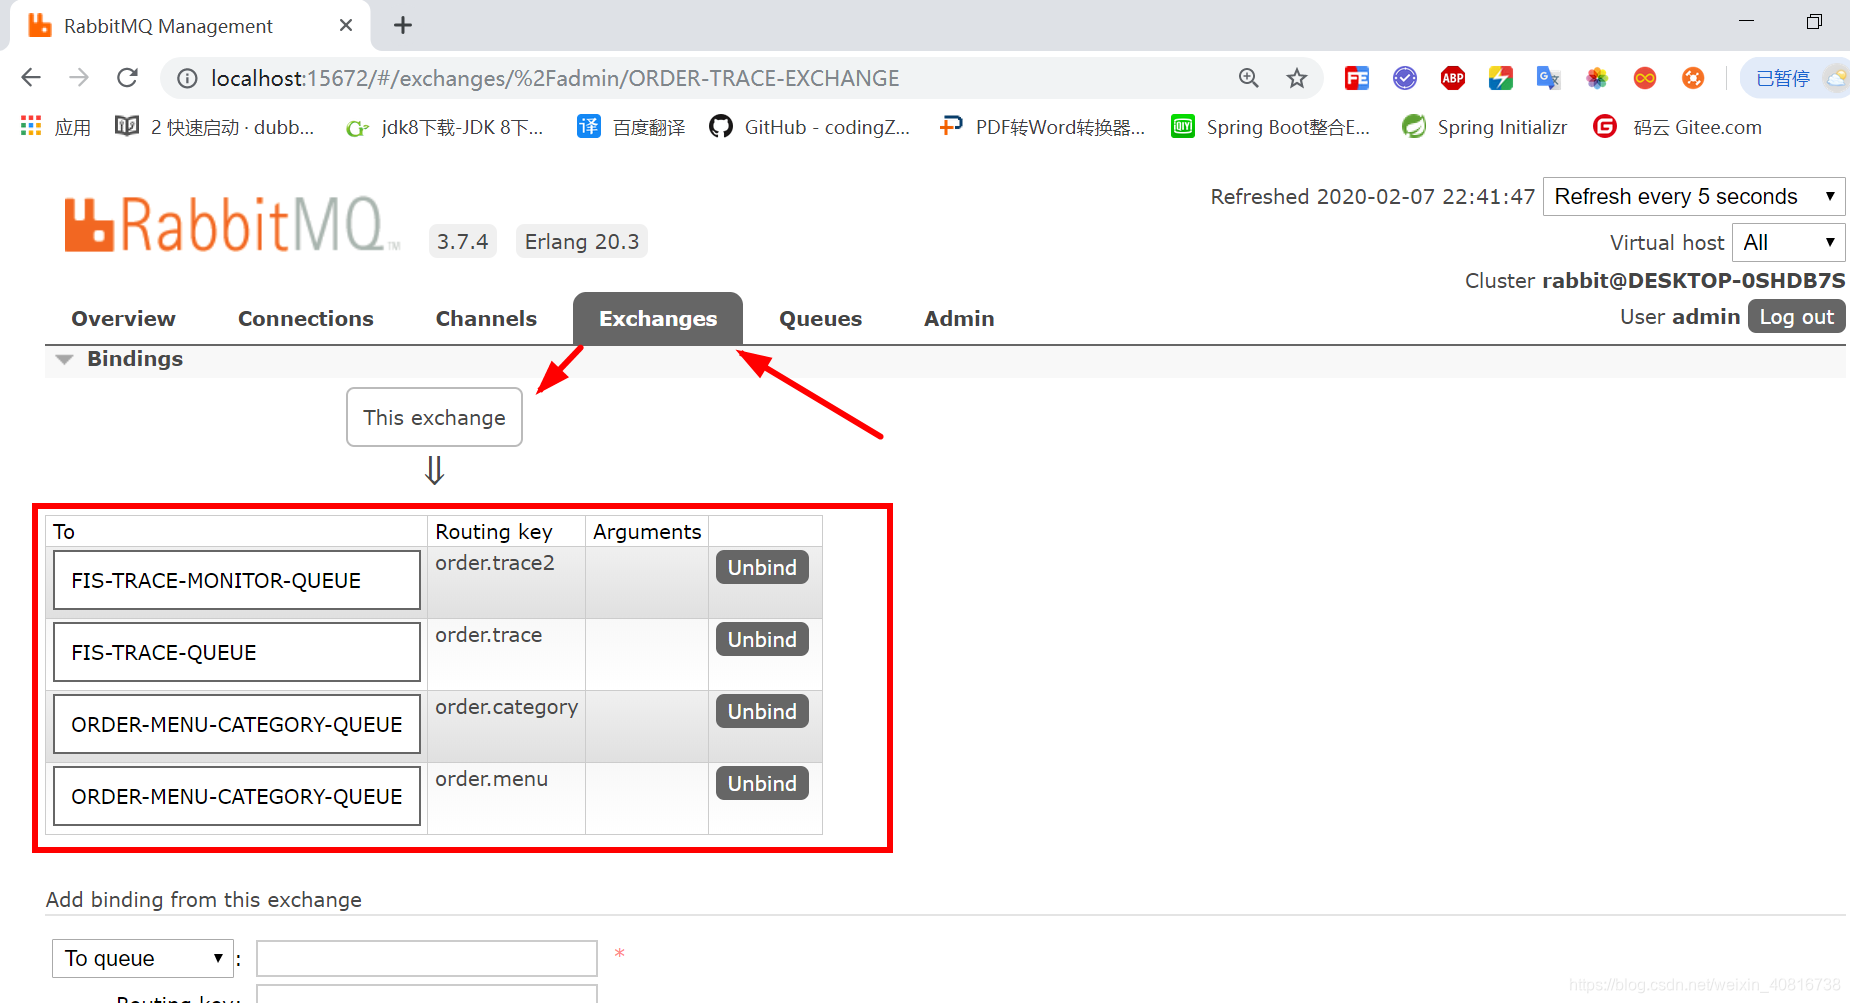Screen dimensions: 1850x1003
Task: Go to the Queues tab
Action: click(820, 318)
